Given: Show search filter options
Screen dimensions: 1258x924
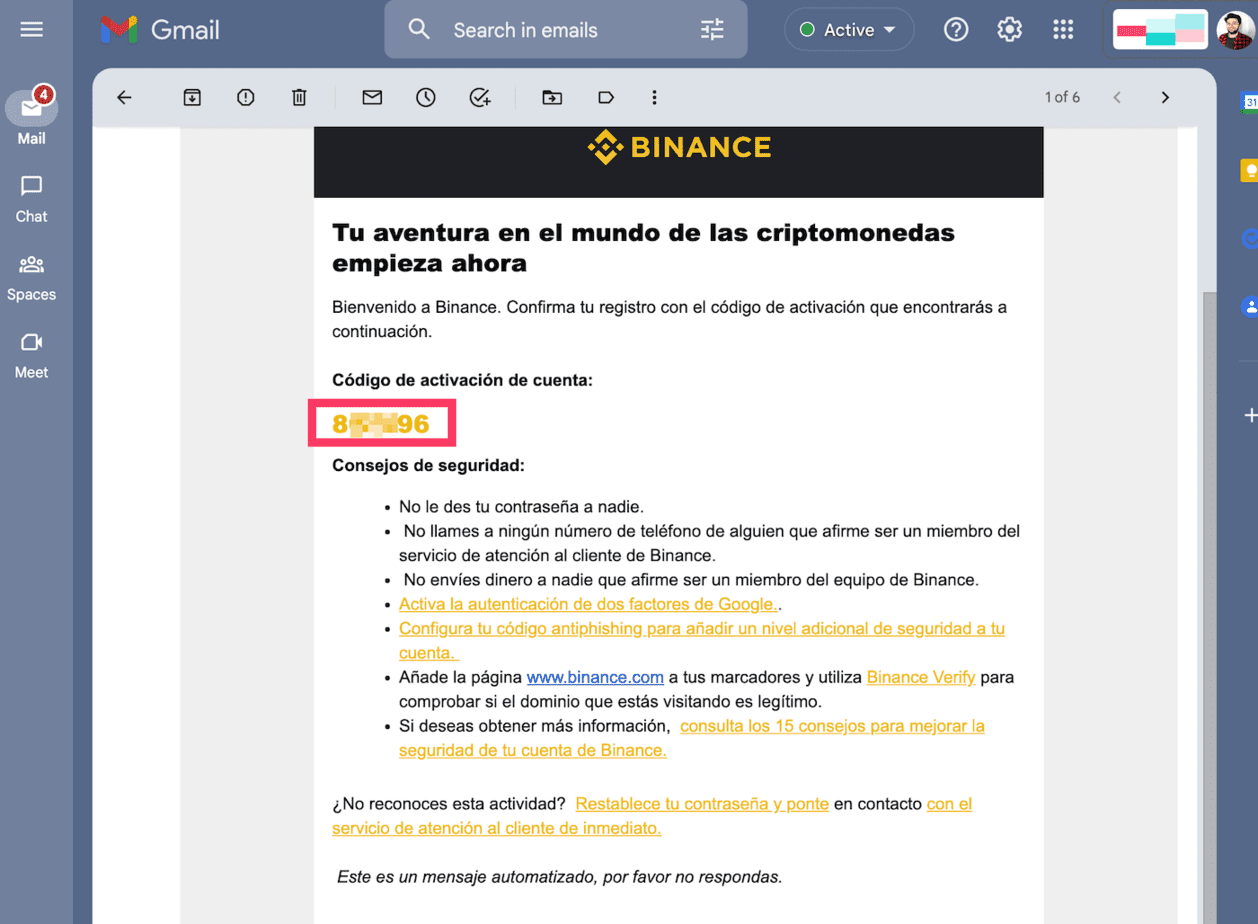Looking at the screenshot, I should tap(712, 30).
